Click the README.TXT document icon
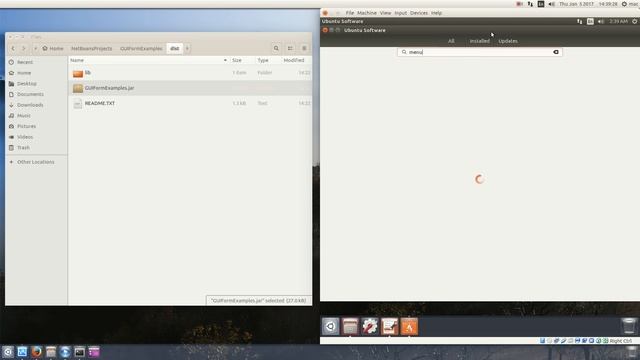Viewport: 640px width, 360px height. click(78, 104)
